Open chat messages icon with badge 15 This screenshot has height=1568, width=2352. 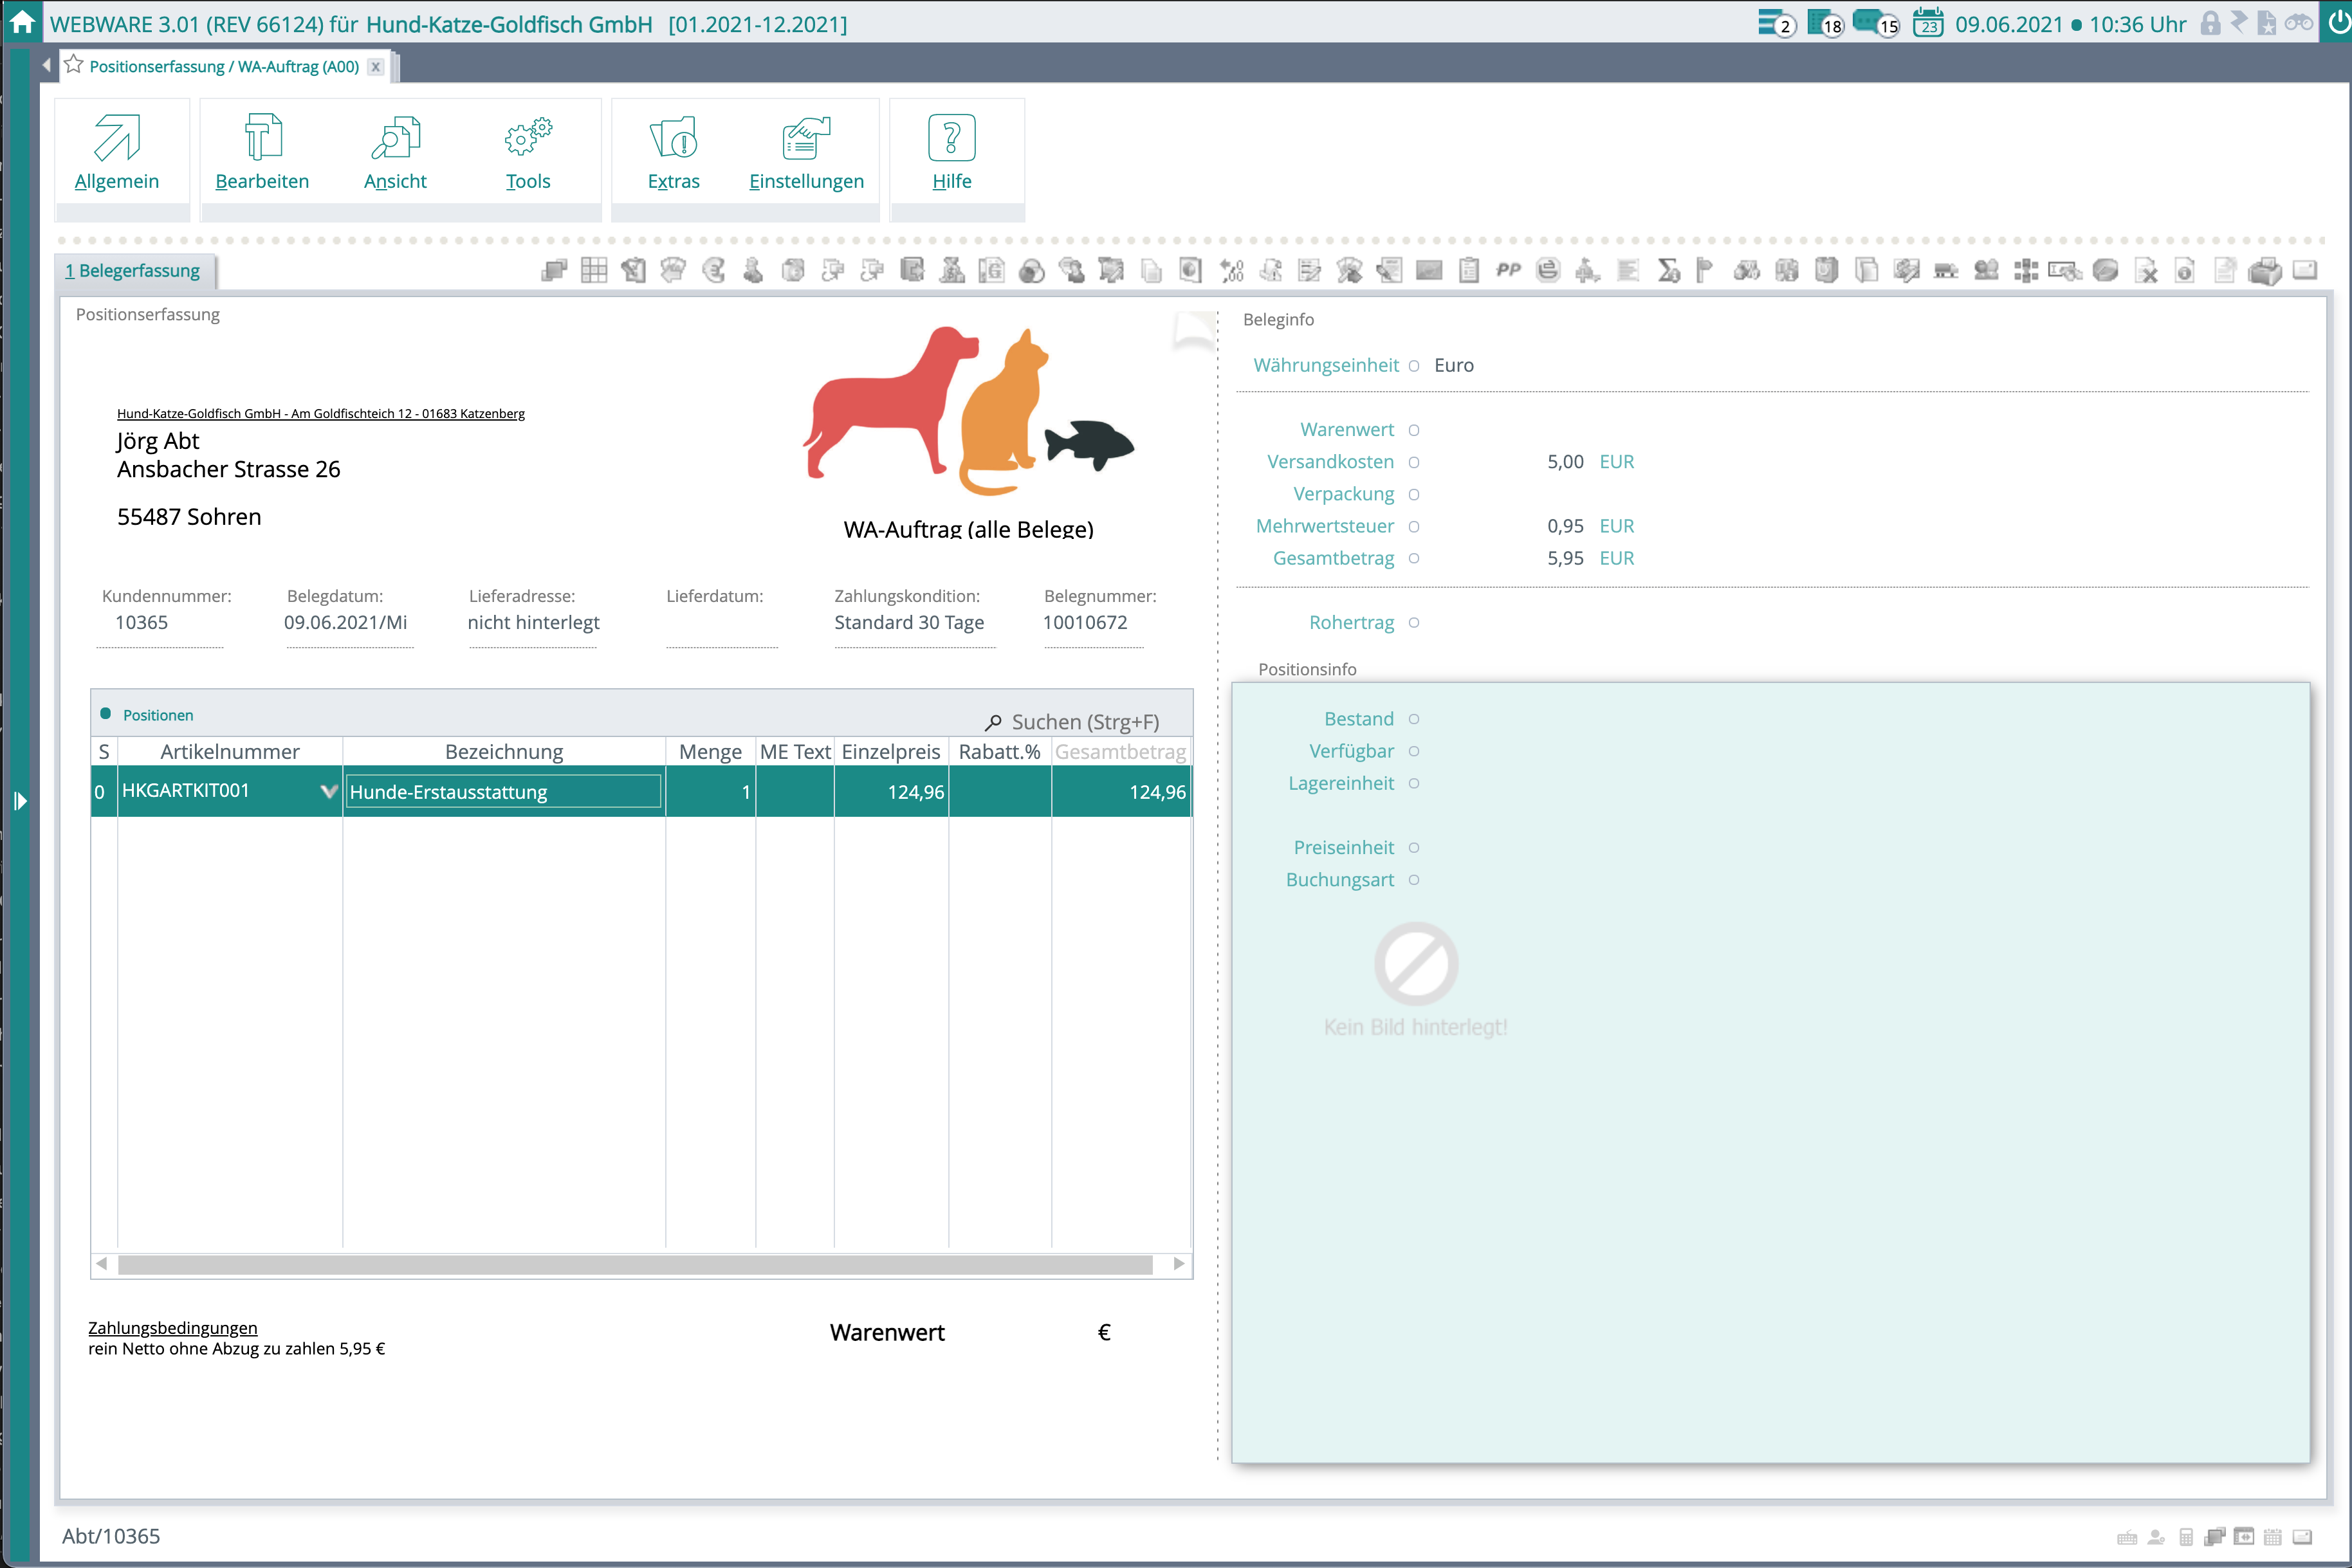coord(1870,22)
